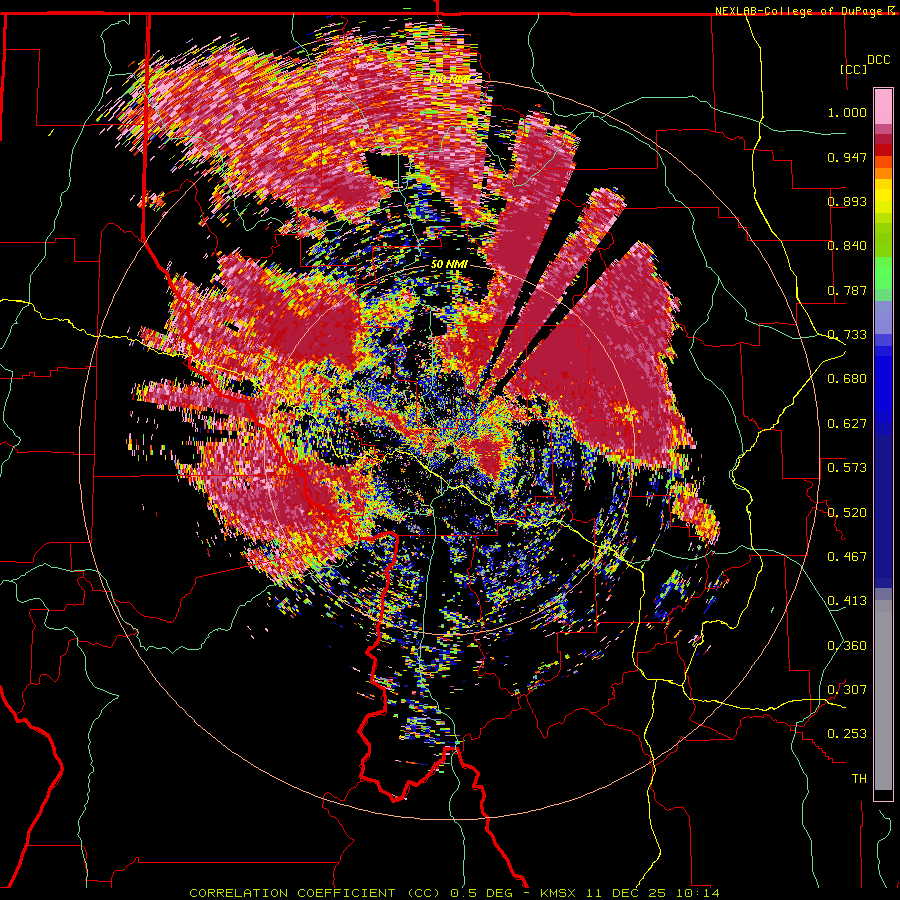The width and height of the screenshot is (900, 900).
Task: Click the DCC label above the legend
Action: (878, 60)
